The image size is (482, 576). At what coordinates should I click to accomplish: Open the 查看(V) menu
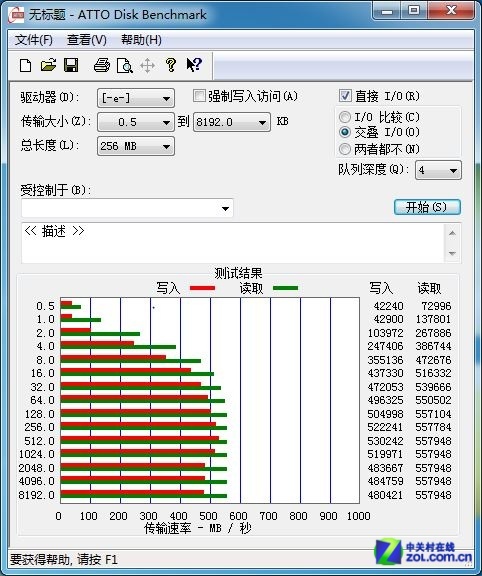click(x=87, y=40)
